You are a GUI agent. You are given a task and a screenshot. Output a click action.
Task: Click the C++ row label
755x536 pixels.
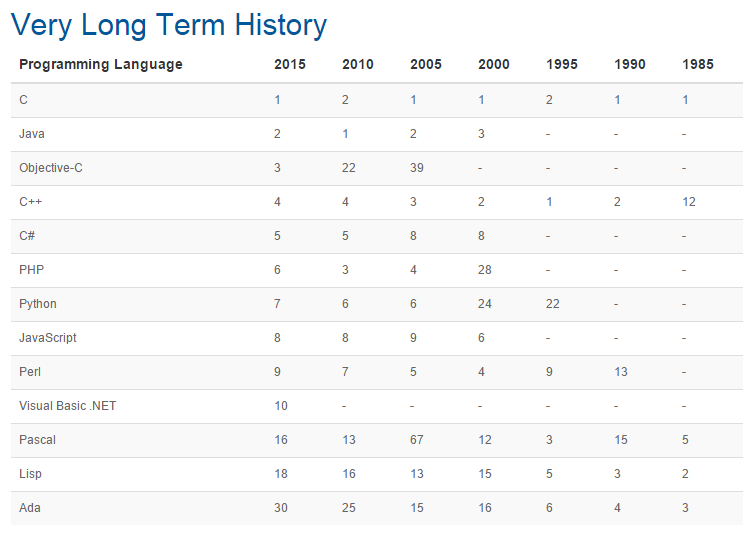30,202
